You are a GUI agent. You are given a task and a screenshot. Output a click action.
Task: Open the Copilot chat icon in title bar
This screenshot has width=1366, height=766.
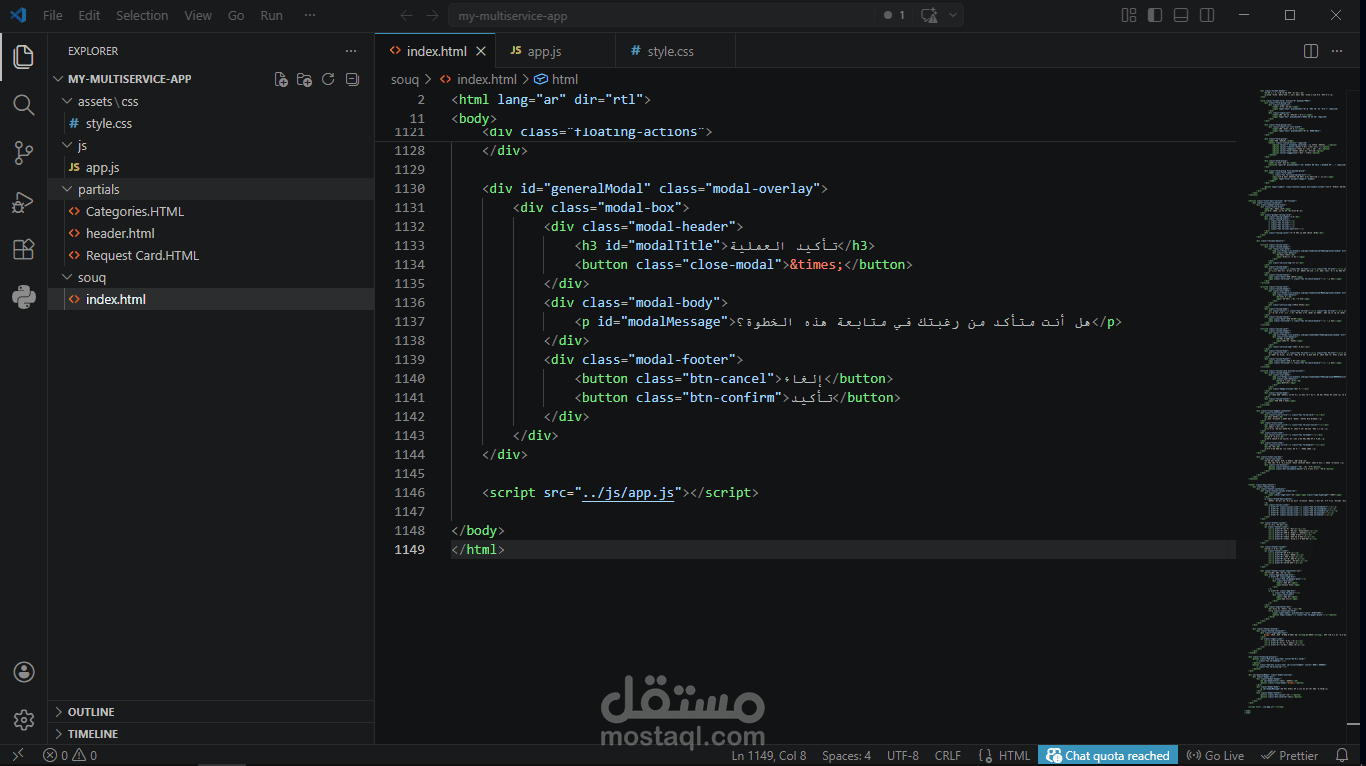coord(929,15)
